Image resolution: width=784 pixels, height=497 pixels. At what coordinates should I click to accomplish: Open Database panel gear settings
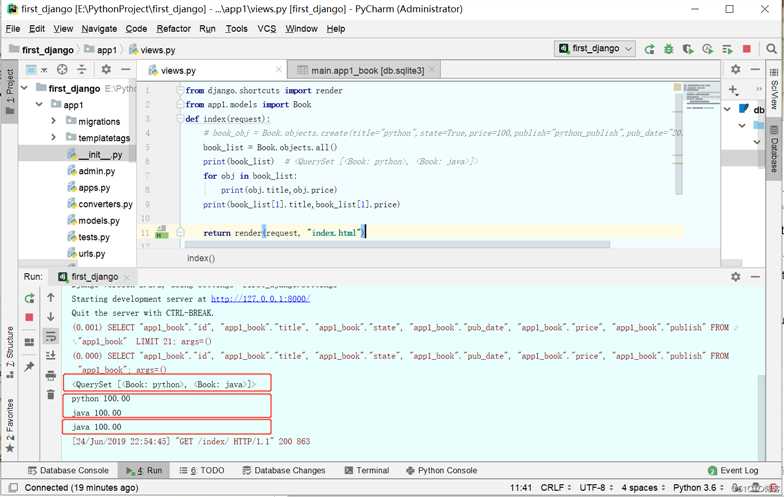(x=736, y=70)
